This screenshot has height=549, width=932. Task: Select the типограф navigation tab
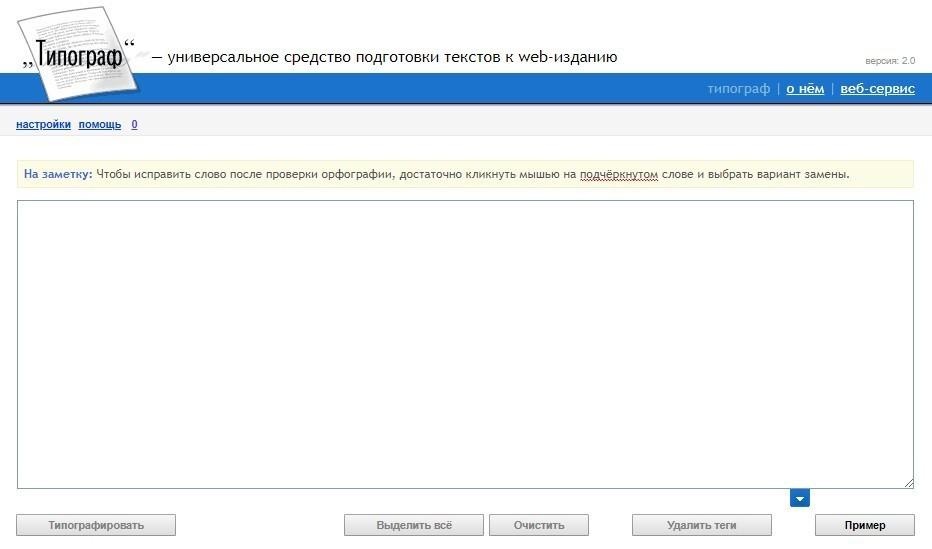738,88
